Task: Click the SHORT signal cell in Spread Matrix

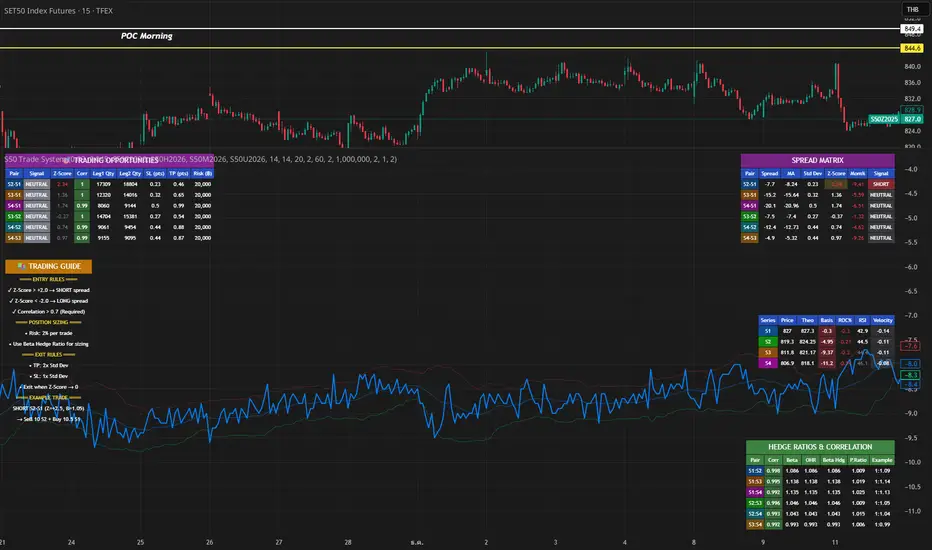Action: click(881, 185)
